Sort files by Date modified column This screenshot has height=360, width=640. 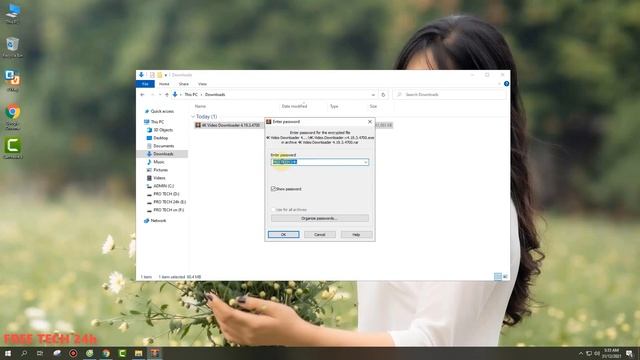(x=294, y=106)
